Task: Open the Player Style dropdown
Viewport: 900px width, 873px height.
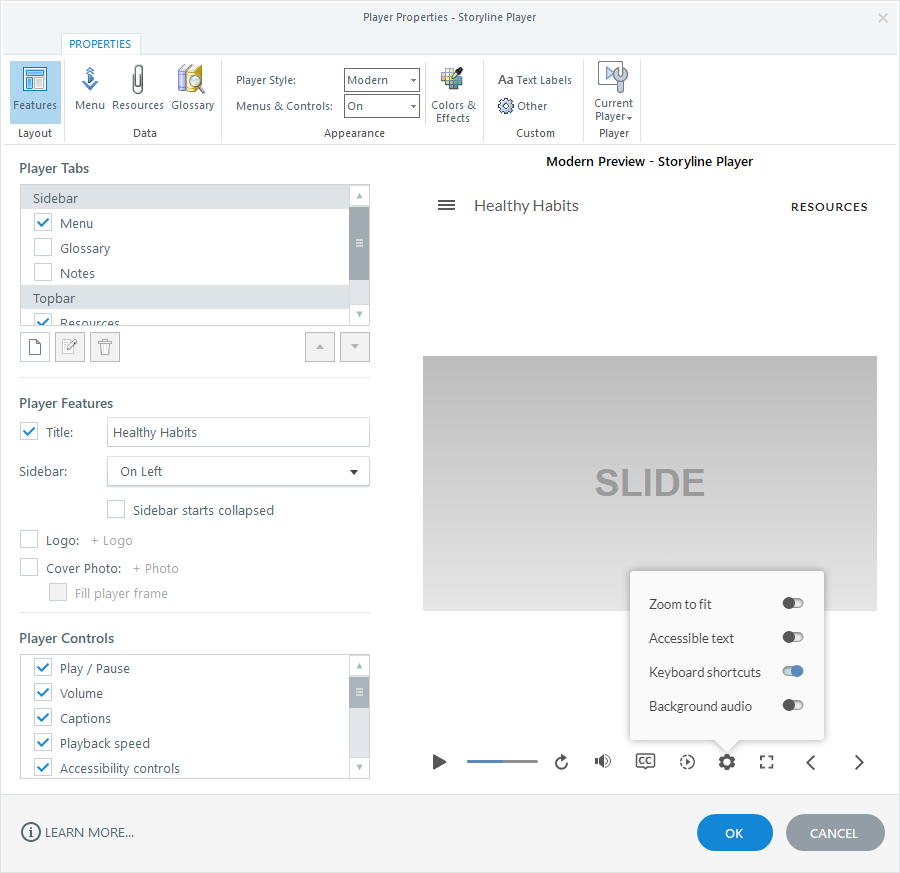Action: (382, 80)
